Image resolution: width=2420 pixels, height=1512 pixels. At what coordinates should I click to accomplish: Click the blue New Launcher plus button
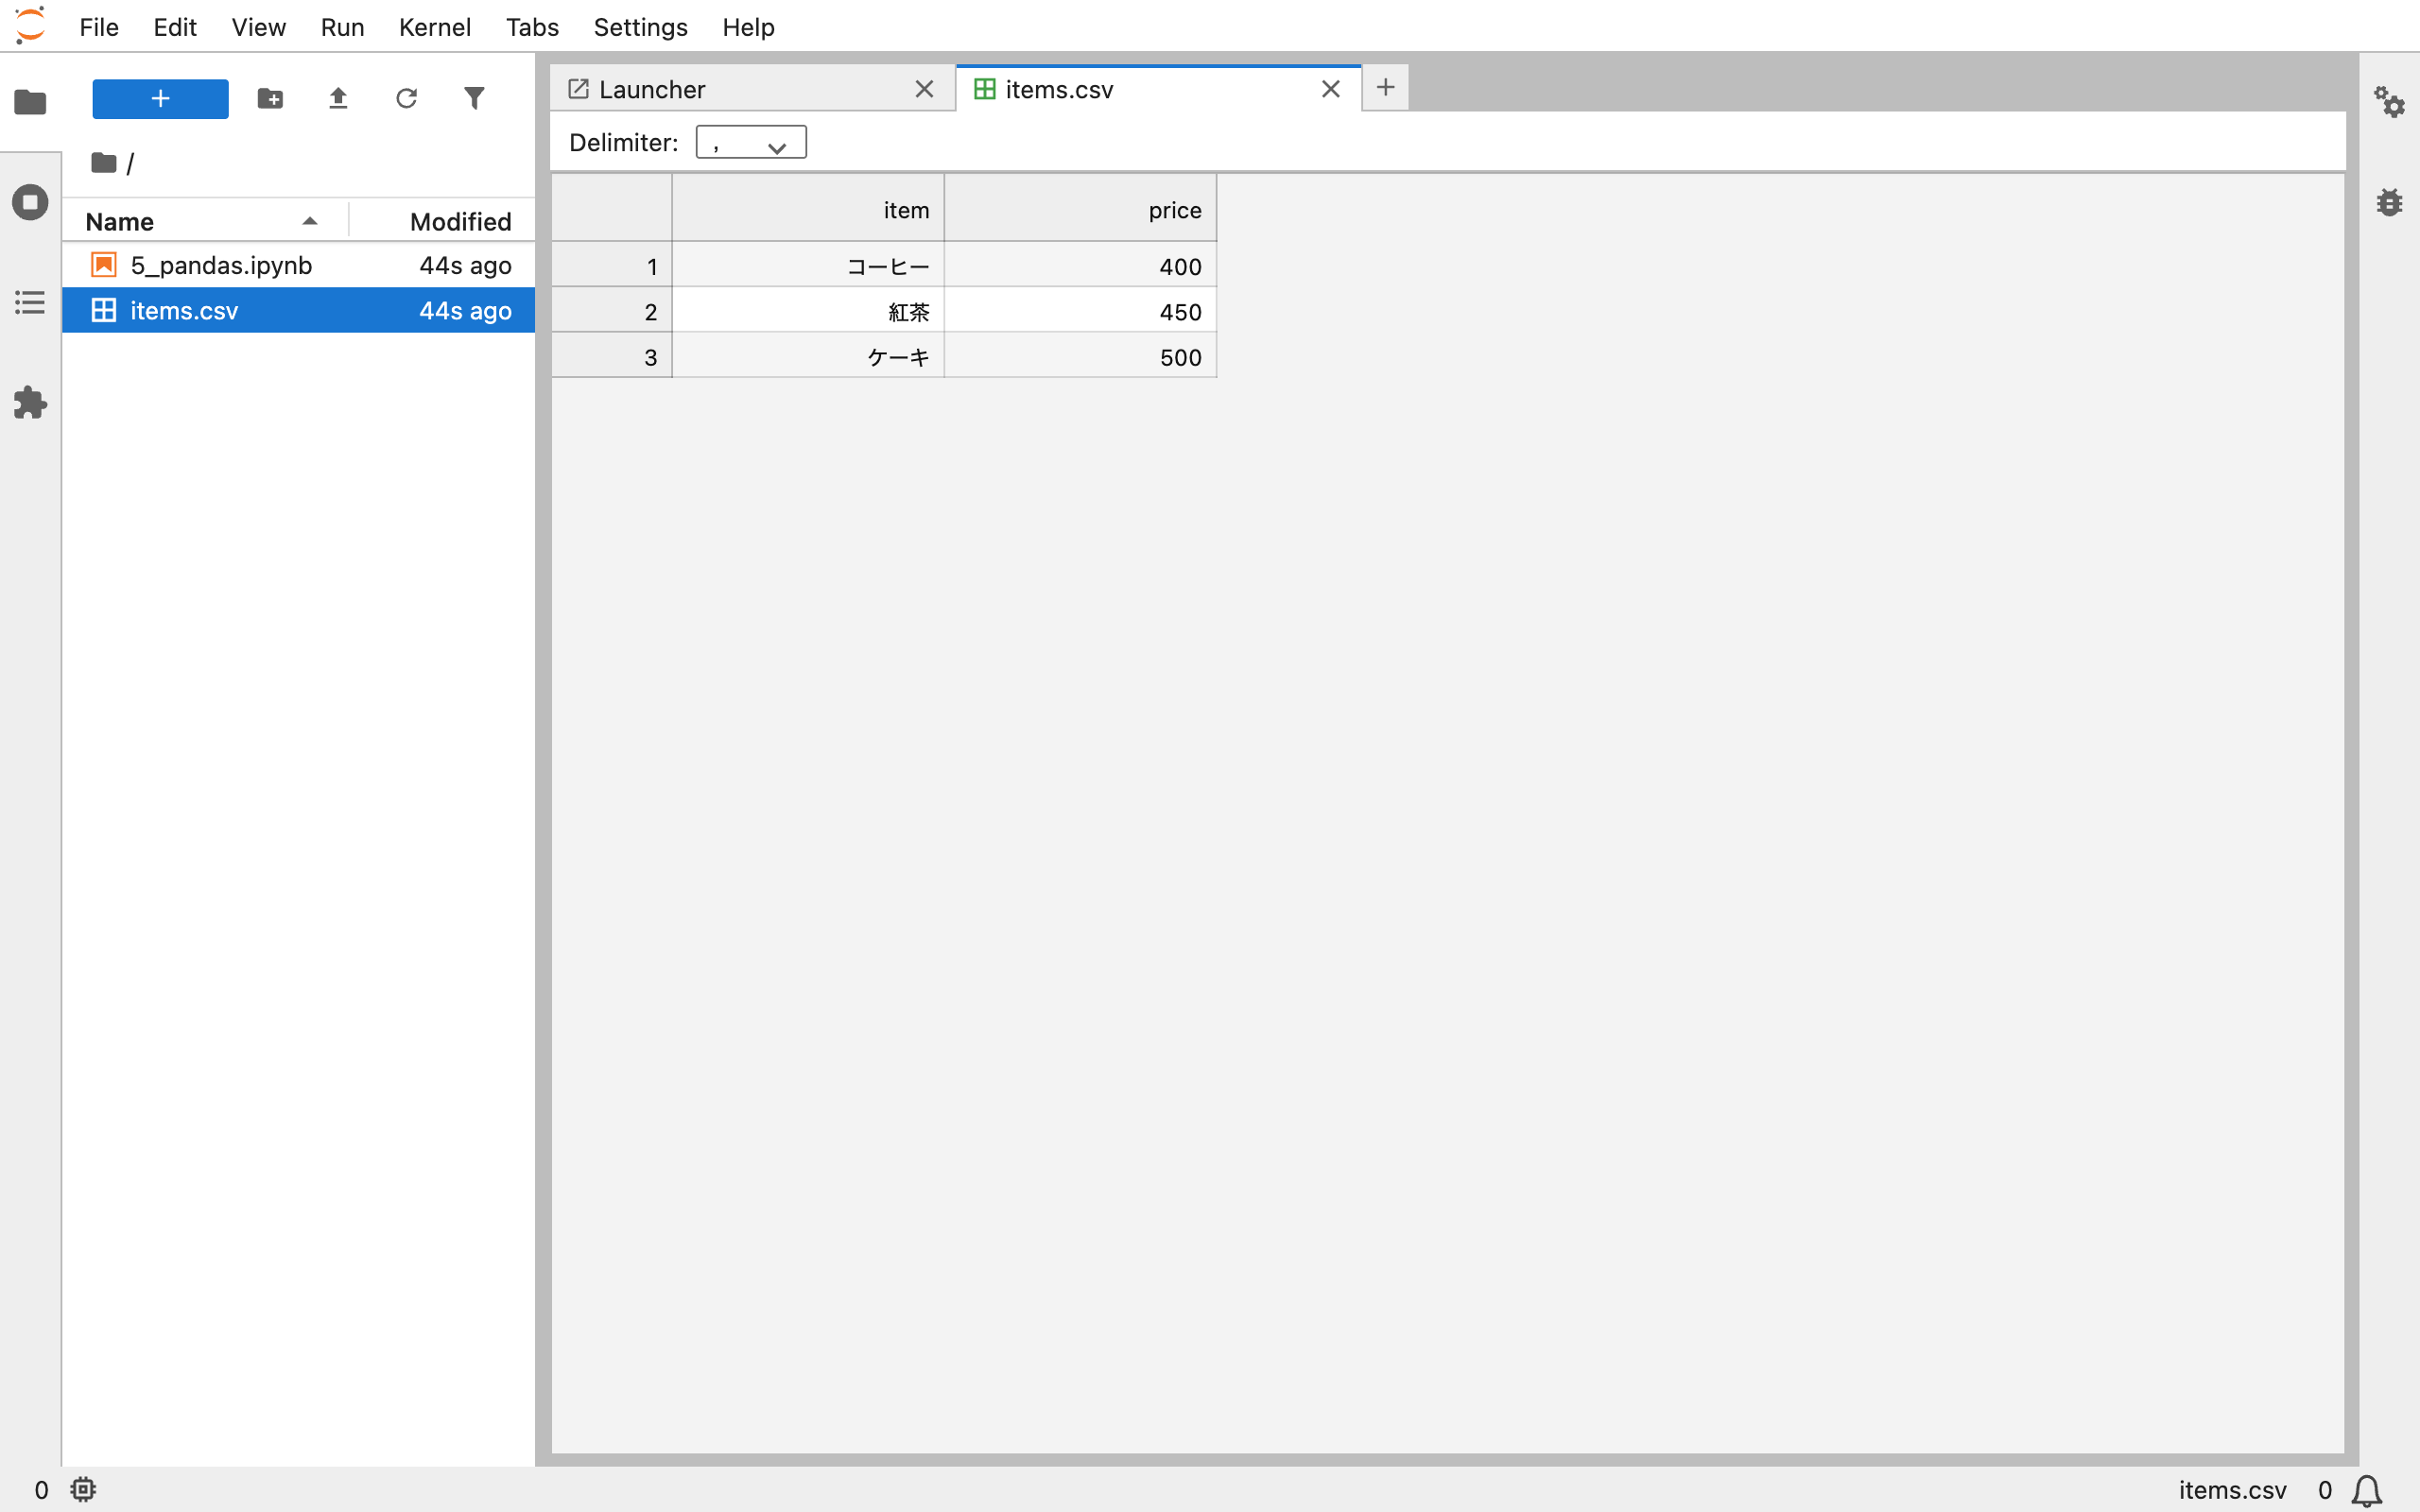pos(160,98)
